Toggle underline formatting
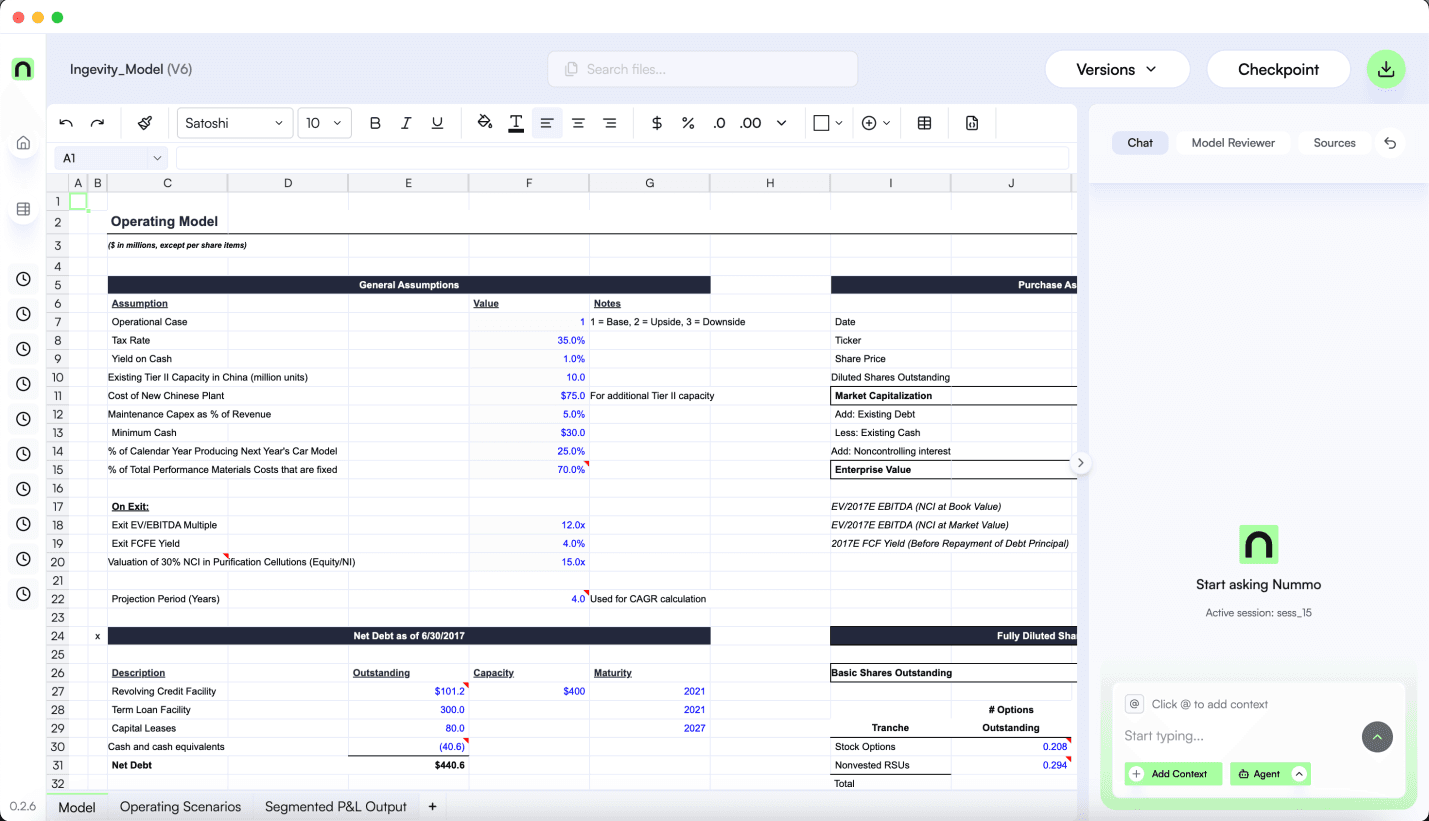The image size is (1429, 821). click(x=437, y=122)
